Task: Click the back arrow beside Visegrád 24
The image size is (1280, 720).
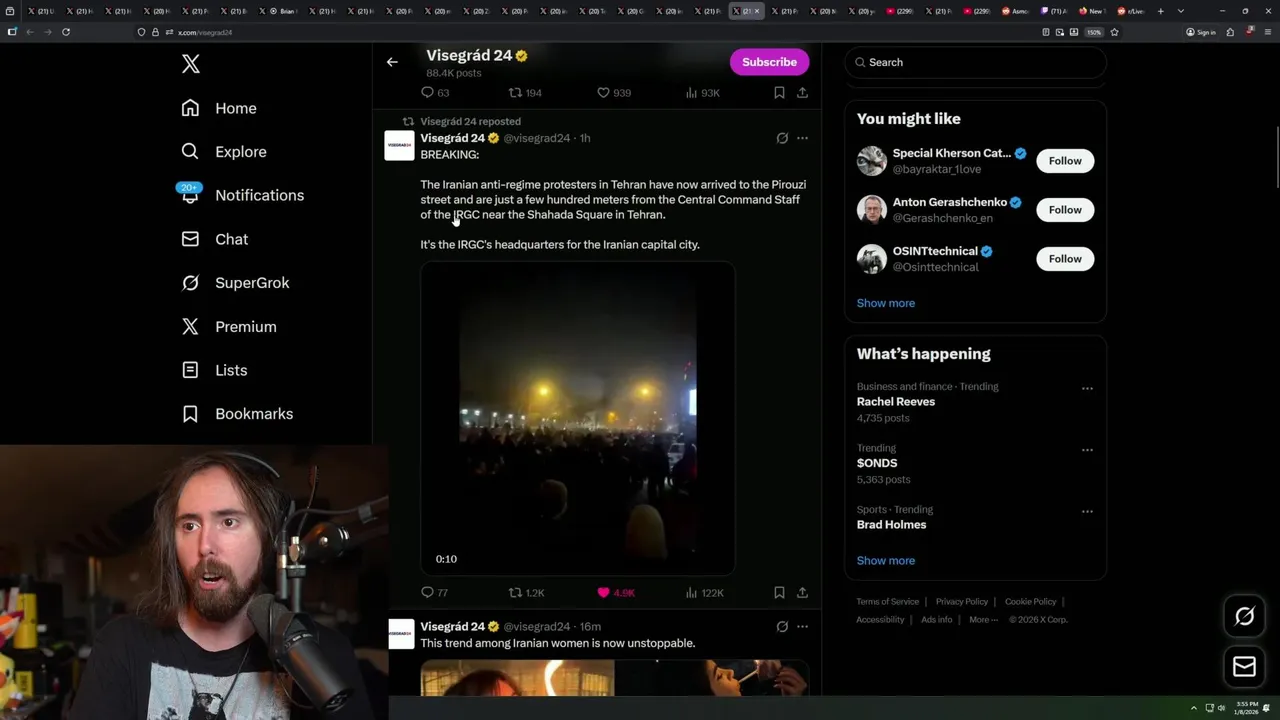Action: (x=392, y=62)
